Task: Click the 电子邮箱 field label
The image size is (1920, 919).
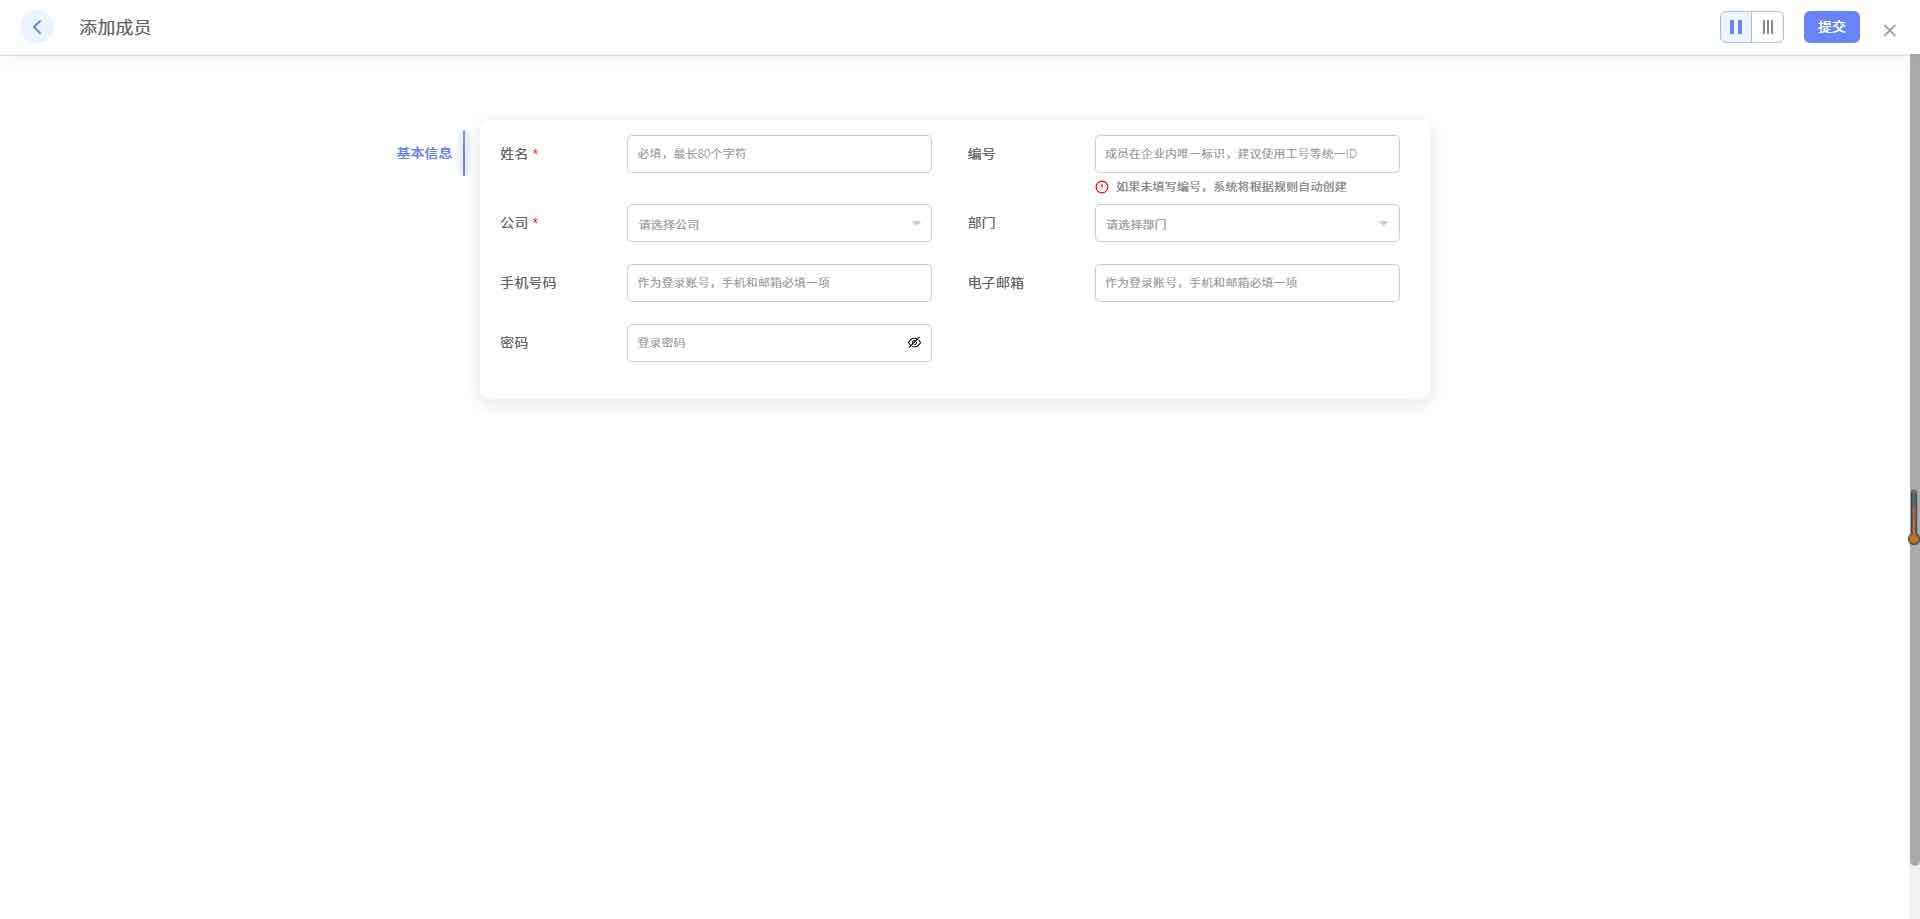Action: tap(995, 283)
